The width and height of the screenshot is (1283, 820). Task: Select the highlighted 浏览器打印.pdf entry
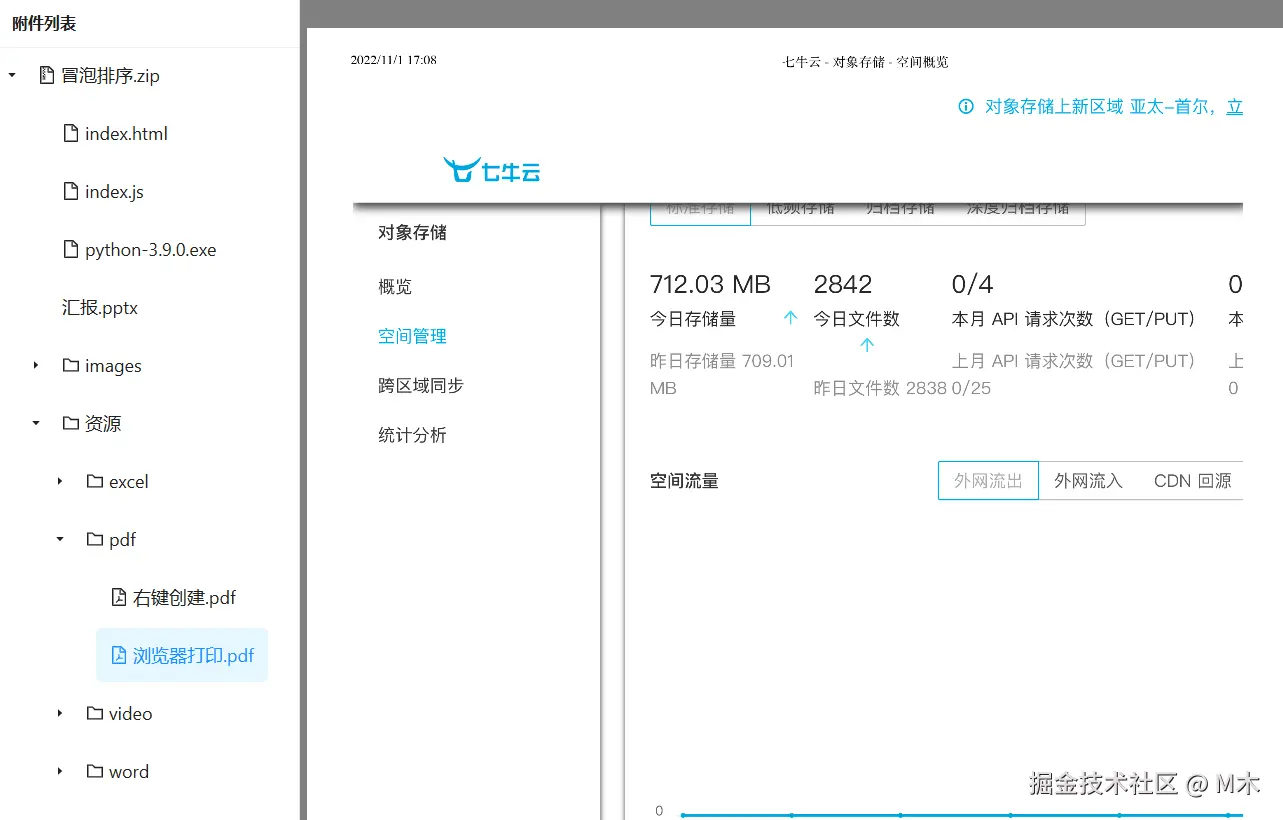[x=182, y=656]
